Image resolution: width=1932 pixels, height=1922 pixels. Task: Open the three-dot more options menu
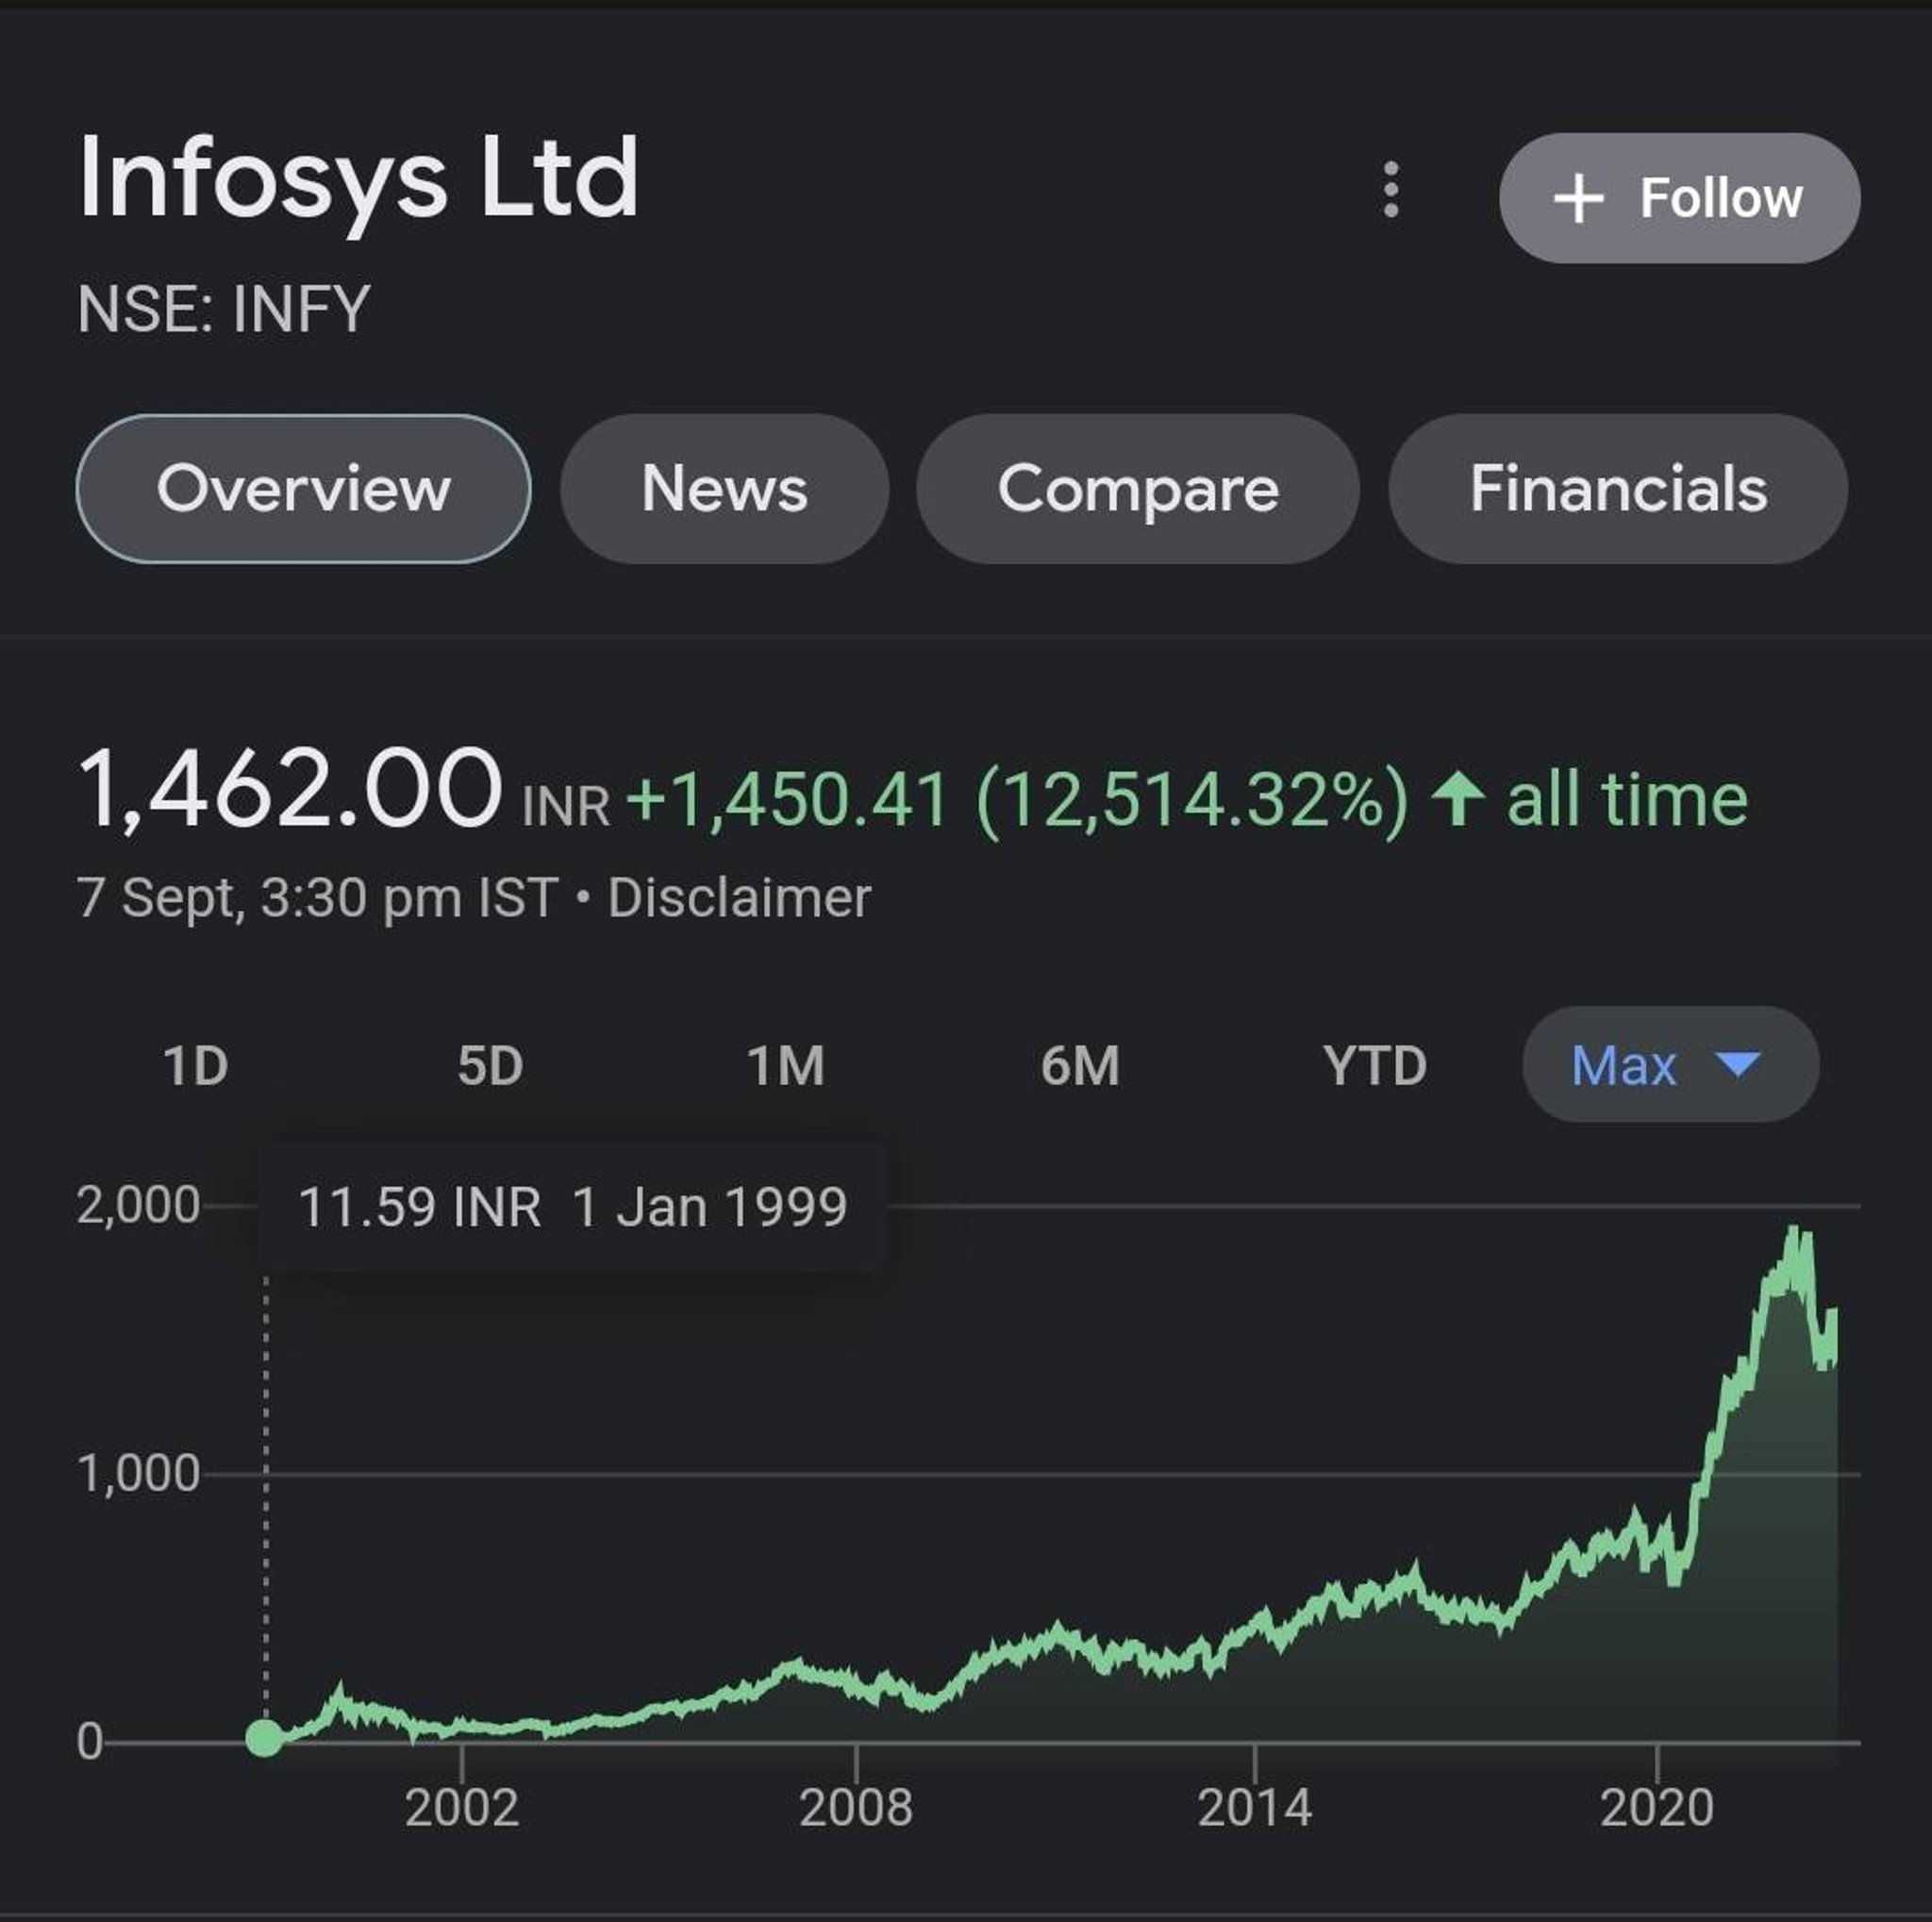(1391, 190)
